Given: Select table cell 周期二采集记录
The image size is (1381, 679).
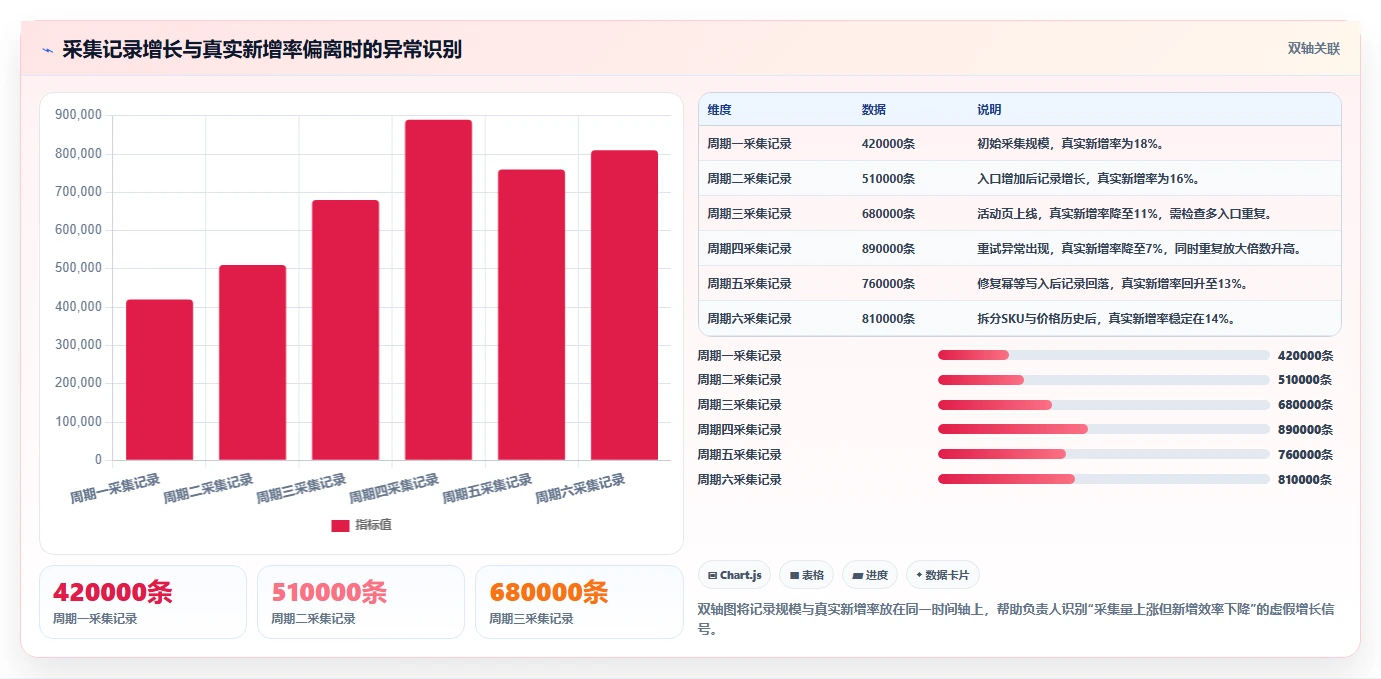Looking at the screenshot, I should (x=749, y=179).
